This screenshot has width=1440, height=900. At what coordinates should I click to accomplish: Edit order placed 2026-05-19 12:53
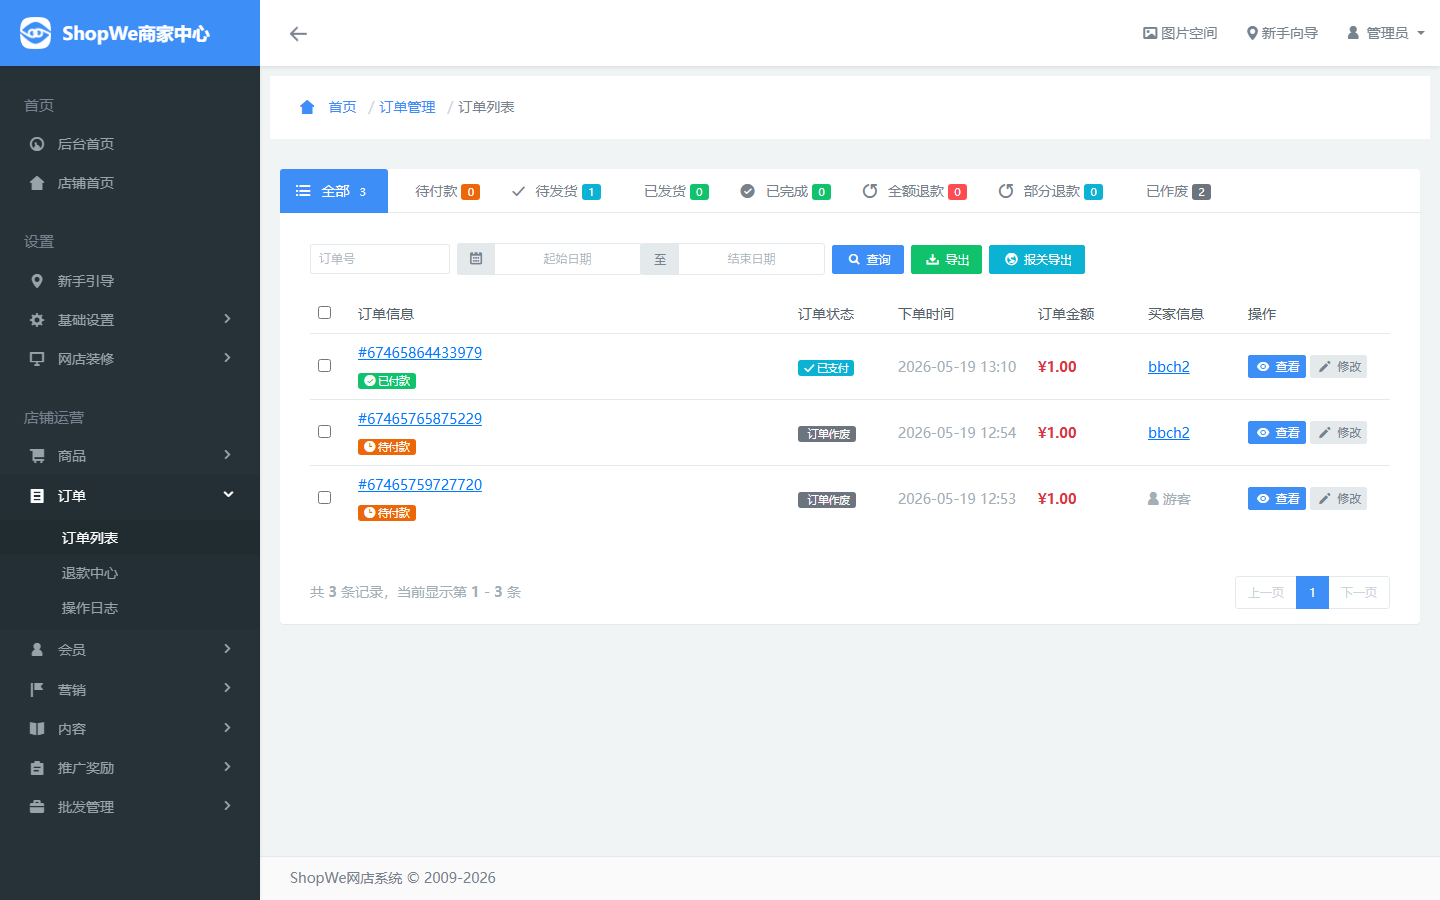(x=1339, y=499)
